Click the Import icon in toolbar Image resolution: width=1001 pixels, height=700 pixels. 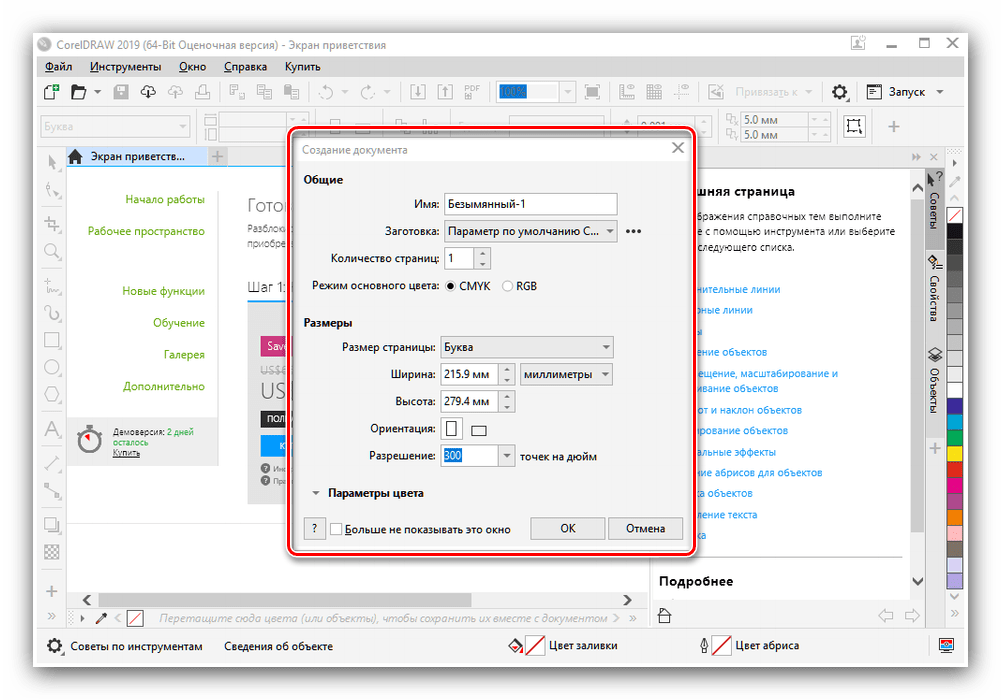click(x=418, y=92)
